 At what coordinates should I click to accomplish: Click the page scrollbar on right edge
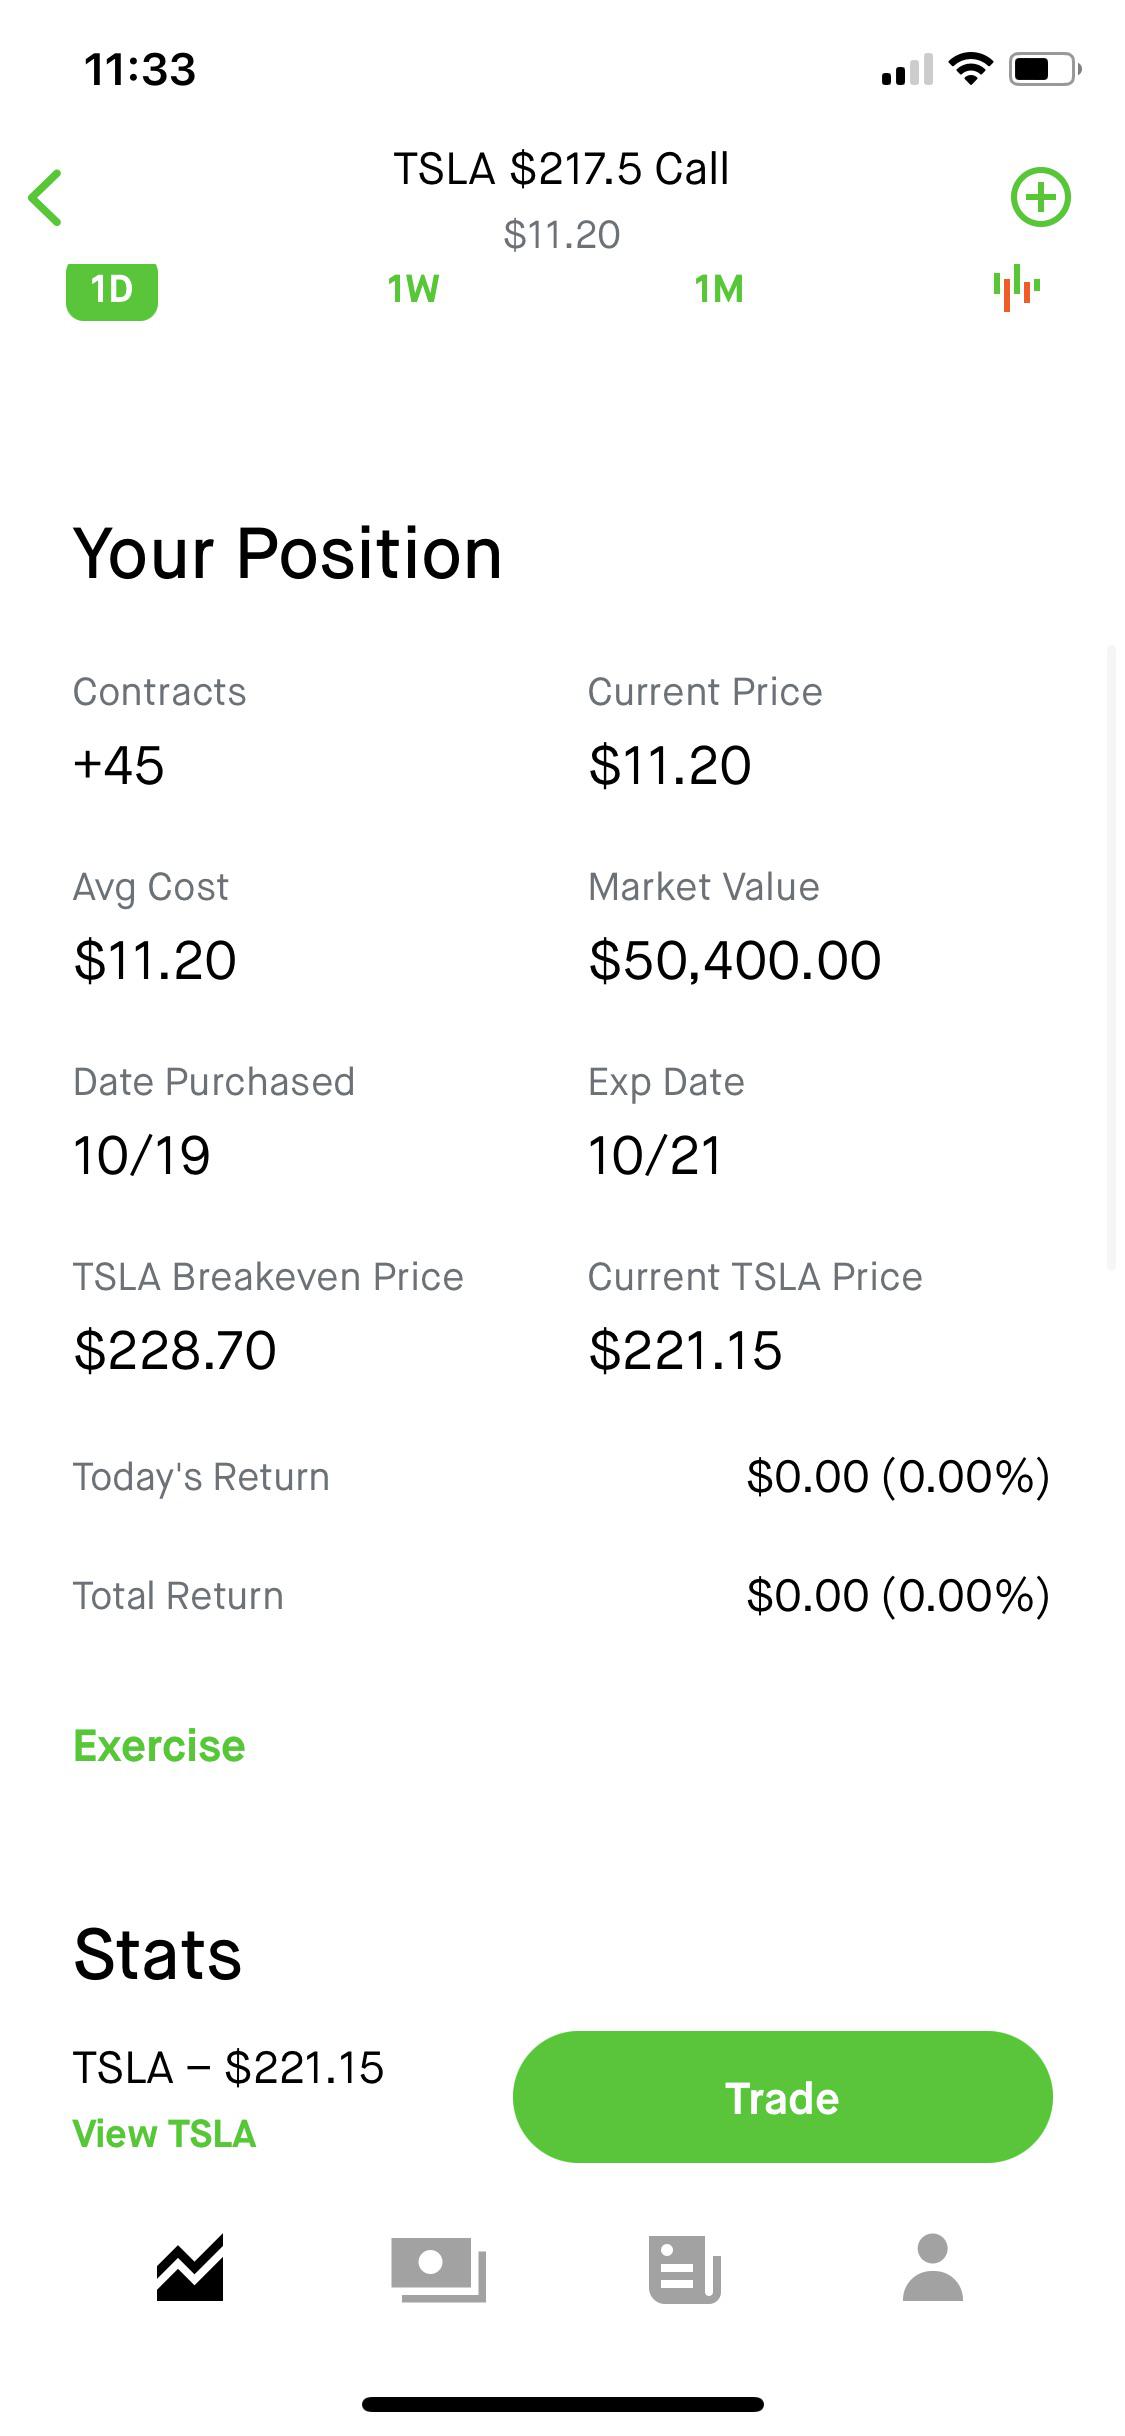point(1111,958)
